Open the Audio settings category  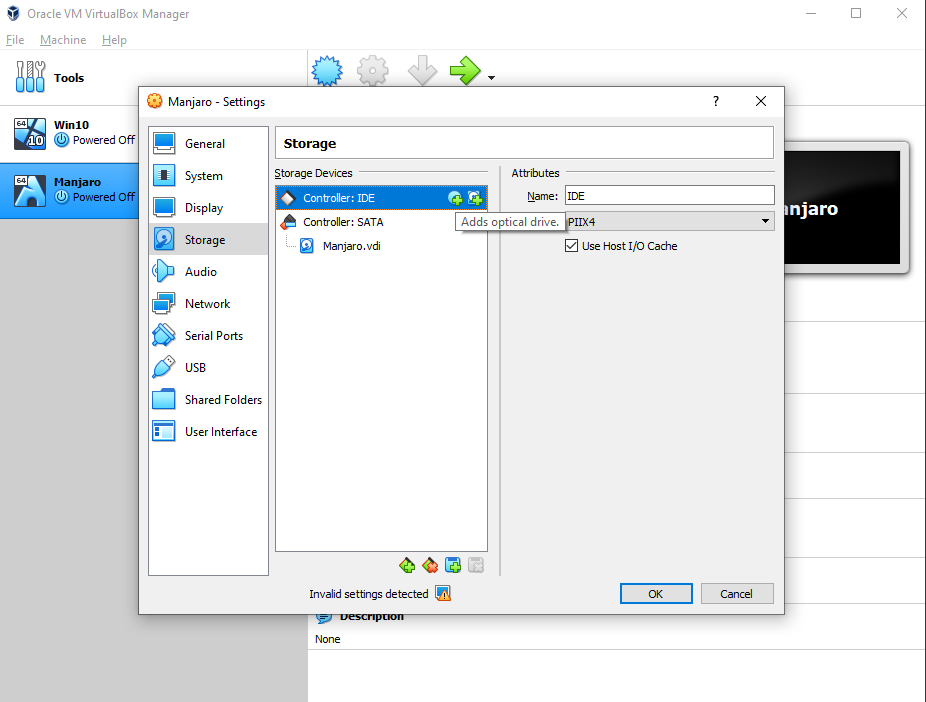[x=208, y=272]
